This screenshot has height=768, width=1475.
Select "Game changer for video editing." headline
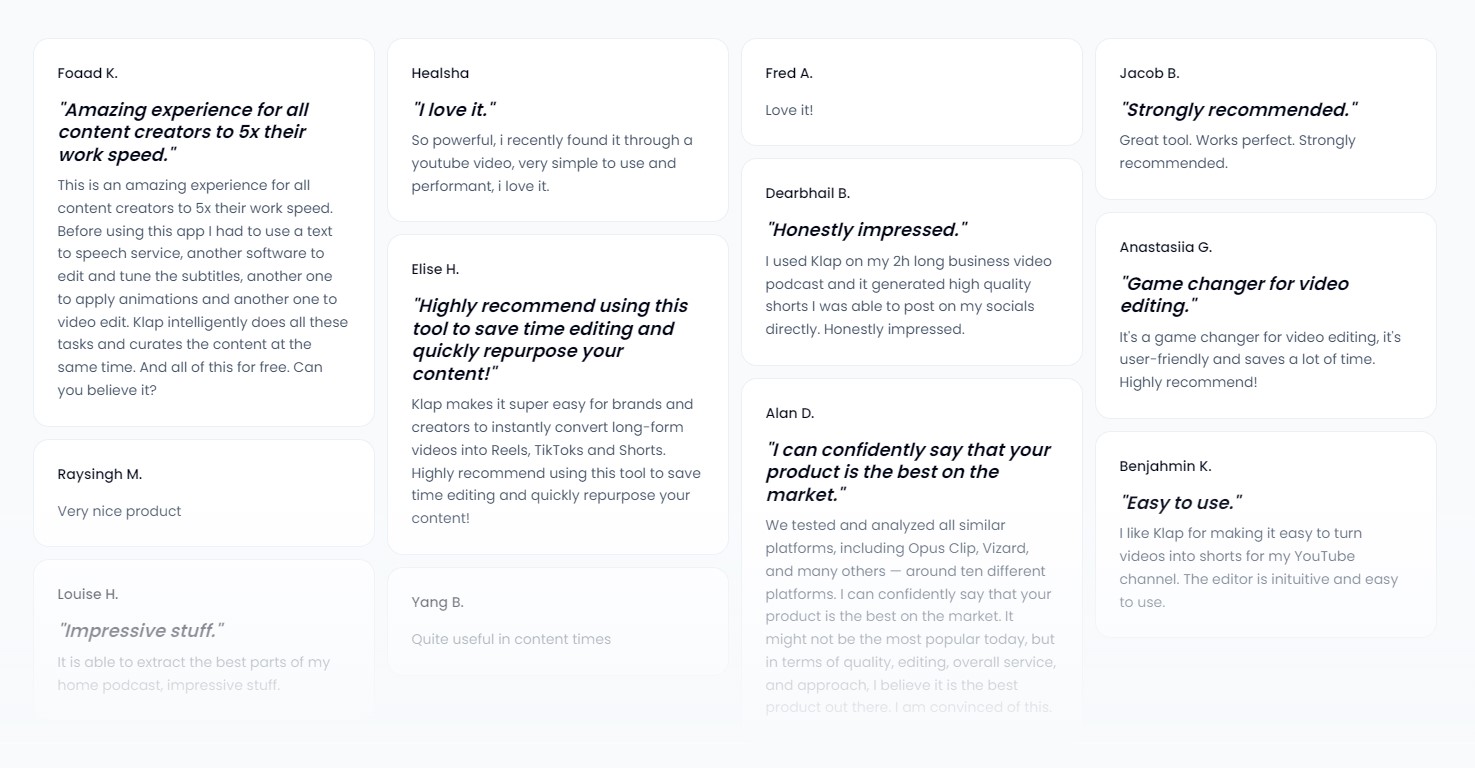1235,295
